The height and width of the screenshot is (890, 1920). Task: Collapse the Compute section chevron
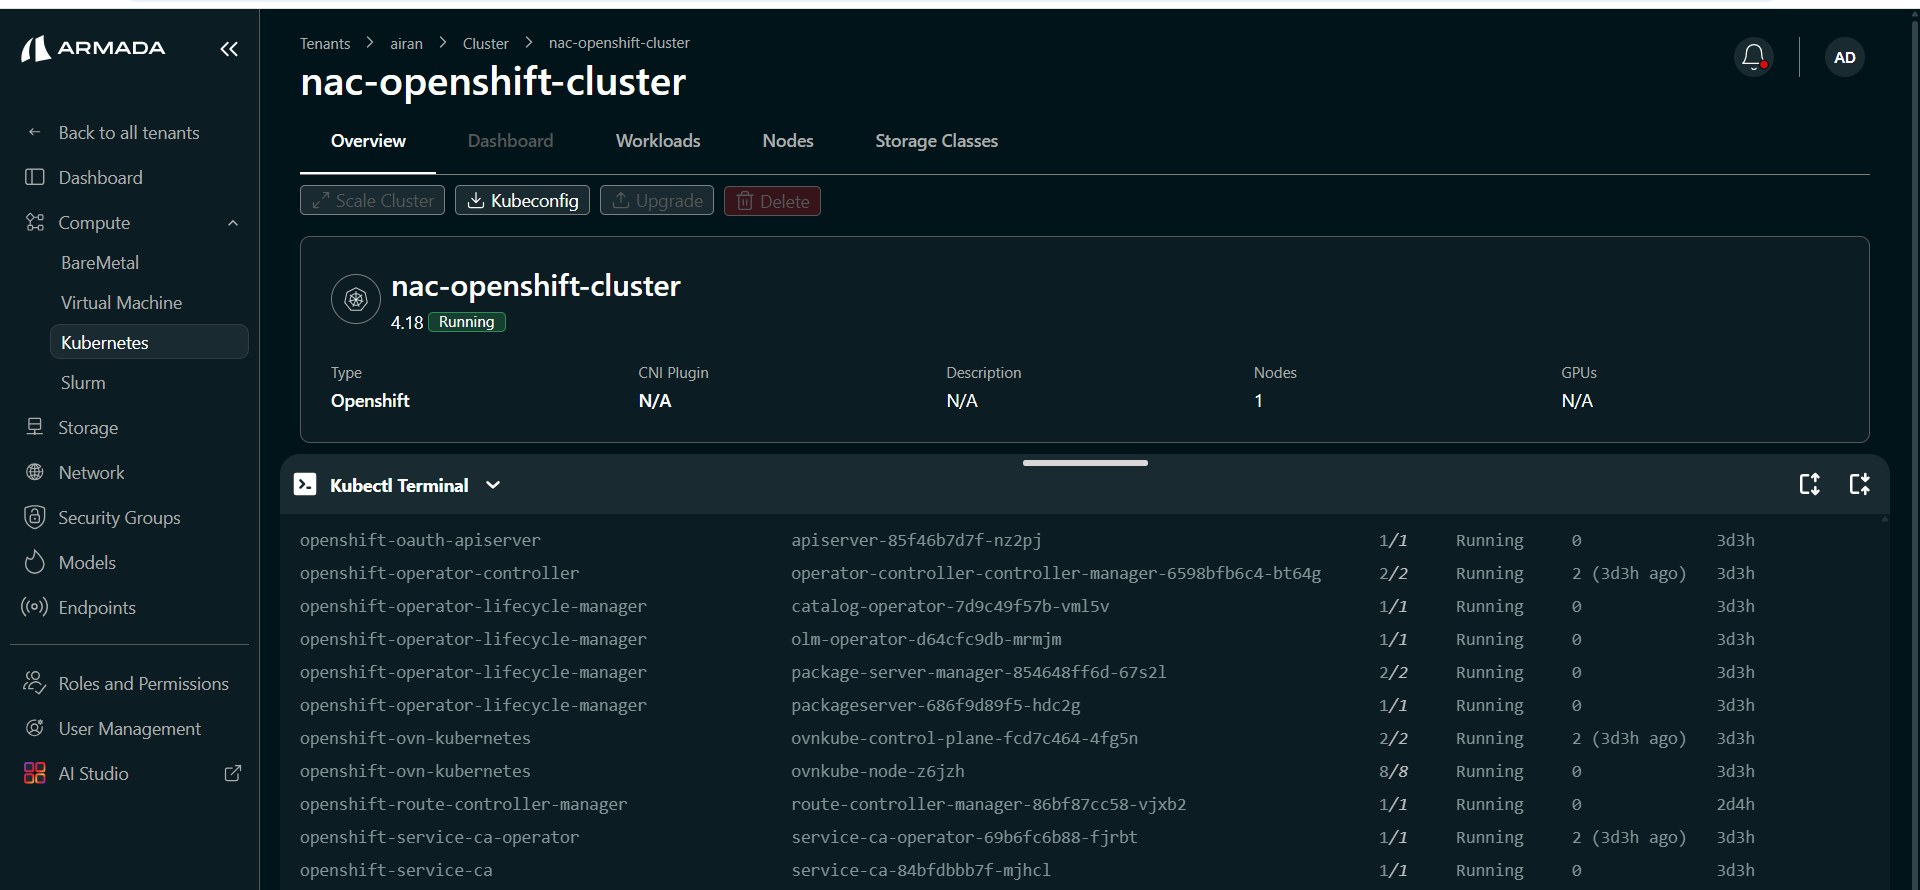point(233,223)
